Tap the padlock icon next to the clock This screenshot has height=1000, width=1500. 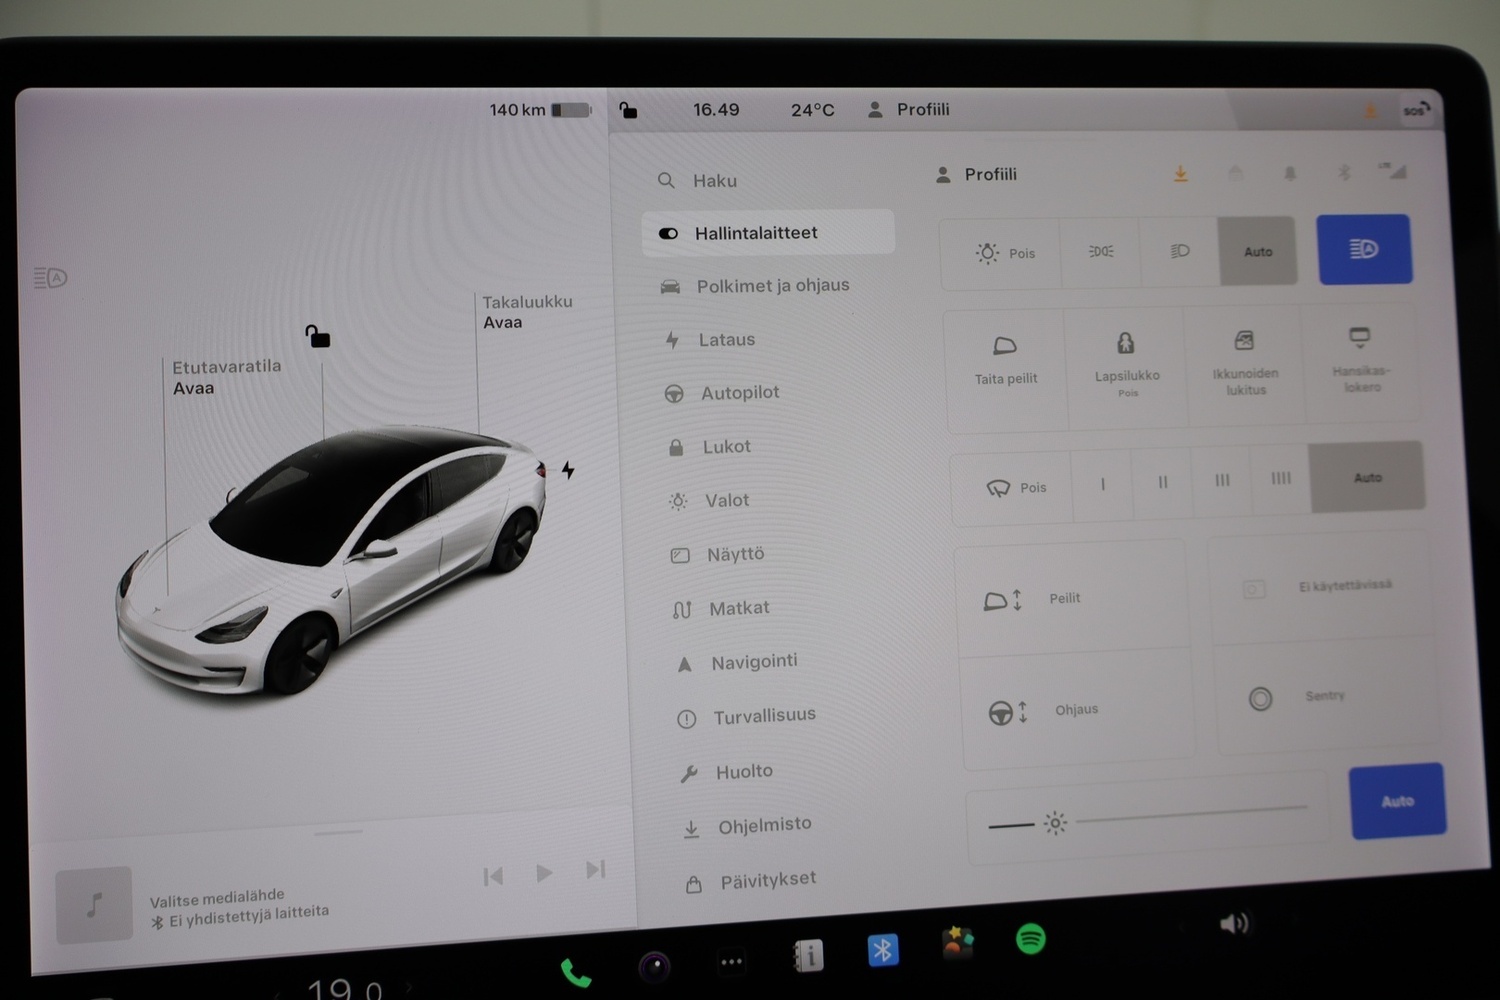tap(628, 110)
